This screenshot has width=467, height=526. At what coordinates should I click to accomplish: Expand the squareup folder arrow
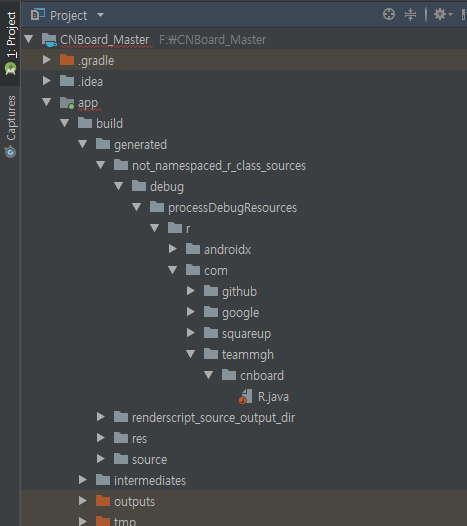tap(191, 333)
